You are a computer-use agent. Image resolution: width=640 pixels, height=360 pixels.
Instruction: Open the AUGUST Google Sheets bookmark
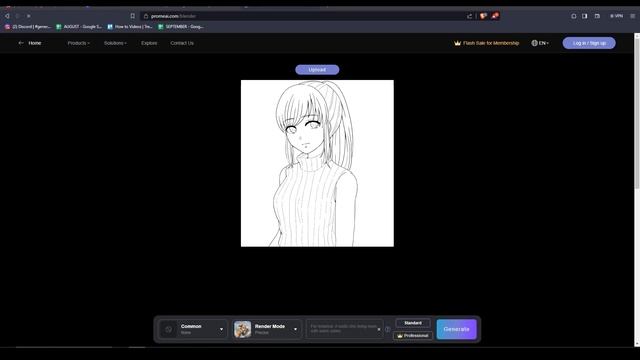coord(79,27)
